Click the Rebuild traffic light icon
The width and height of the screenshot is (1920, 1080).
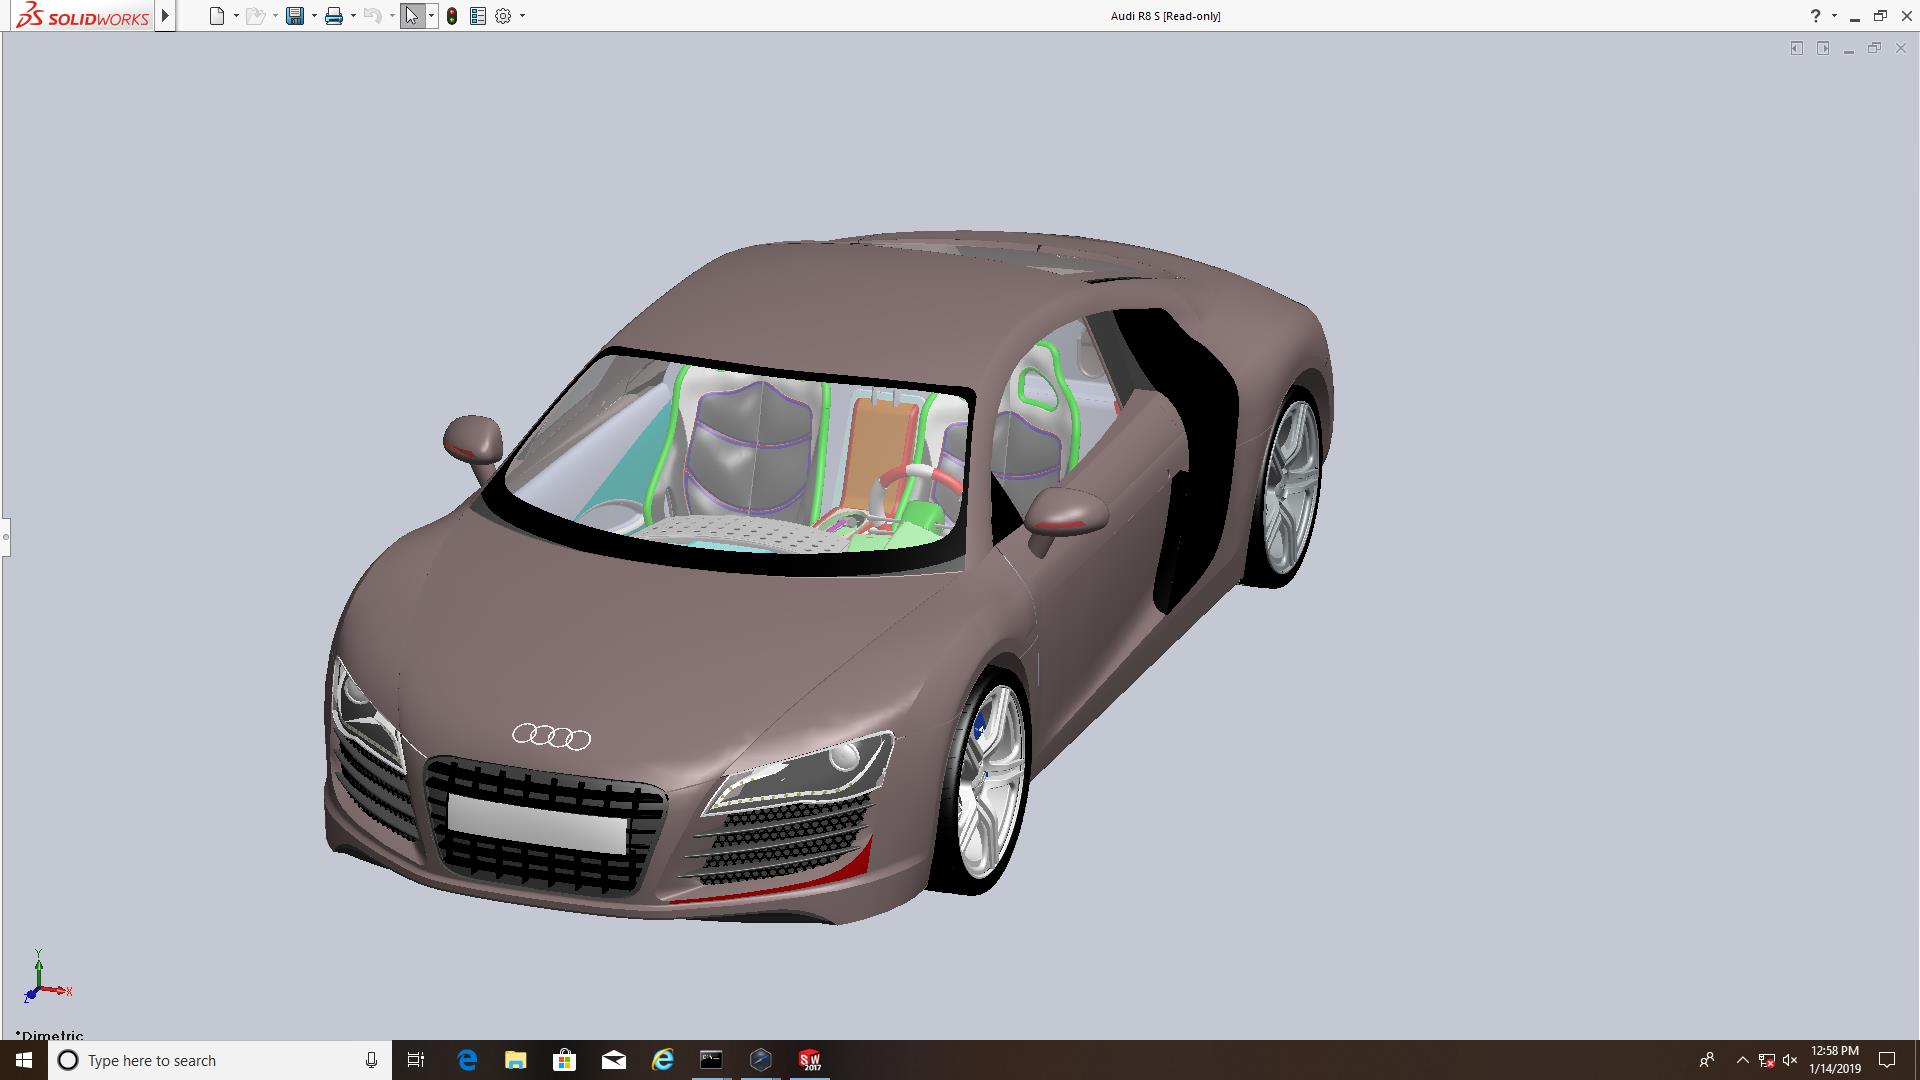click(452, 16)
